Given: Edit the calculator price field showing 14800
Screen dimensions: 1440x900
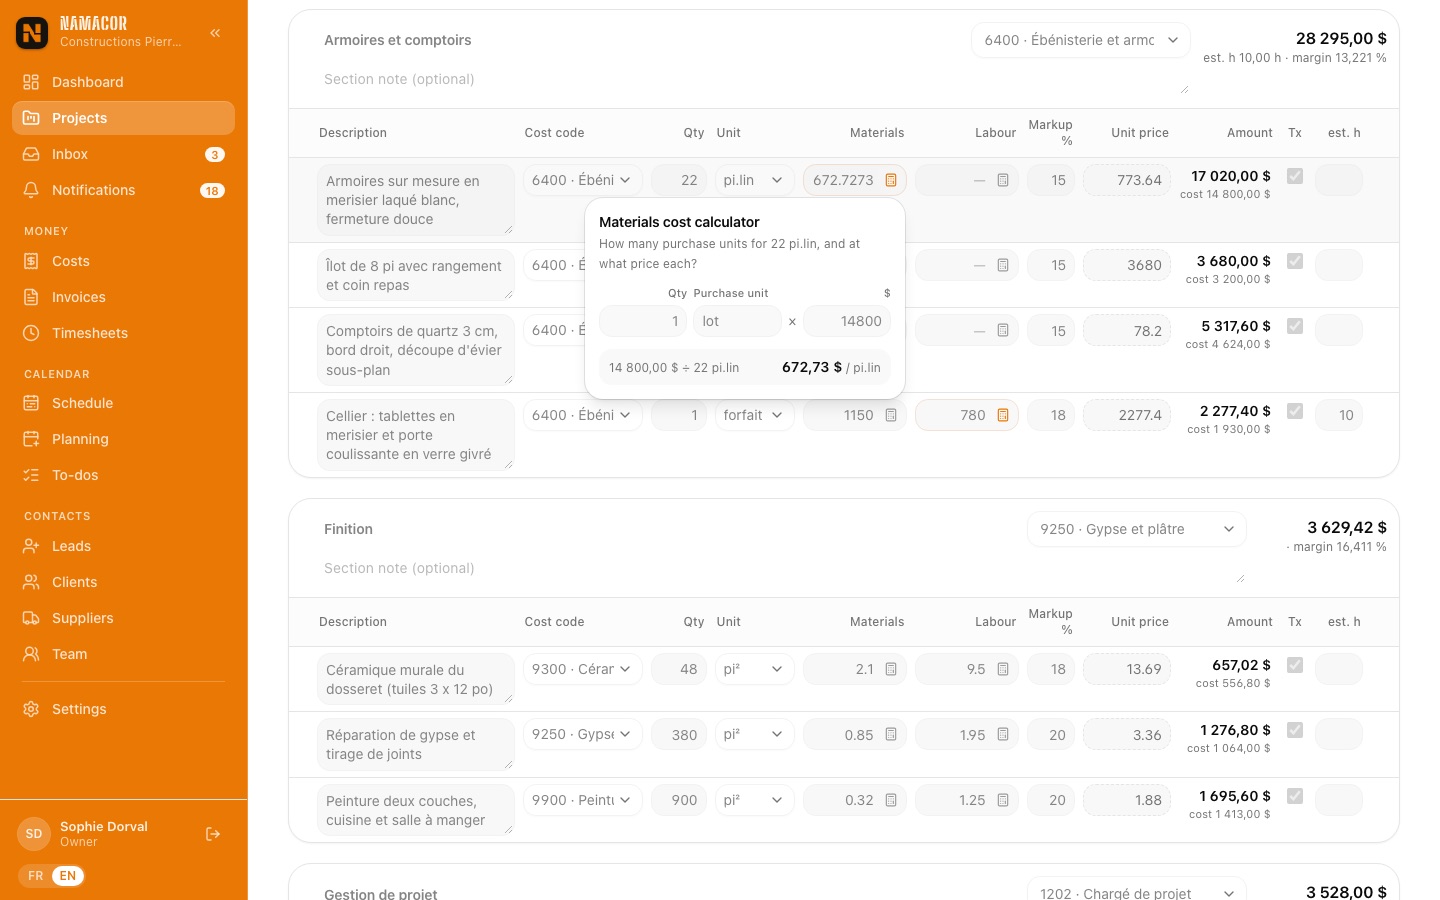Looking at the screenshot, I should tap(847, 321).
